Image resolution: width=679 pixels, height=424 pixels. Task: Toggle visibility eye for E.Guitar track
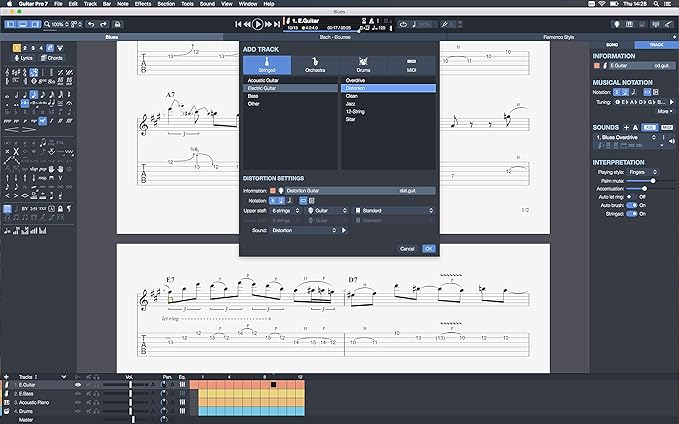pyautogui.click(x=78, y=384)
